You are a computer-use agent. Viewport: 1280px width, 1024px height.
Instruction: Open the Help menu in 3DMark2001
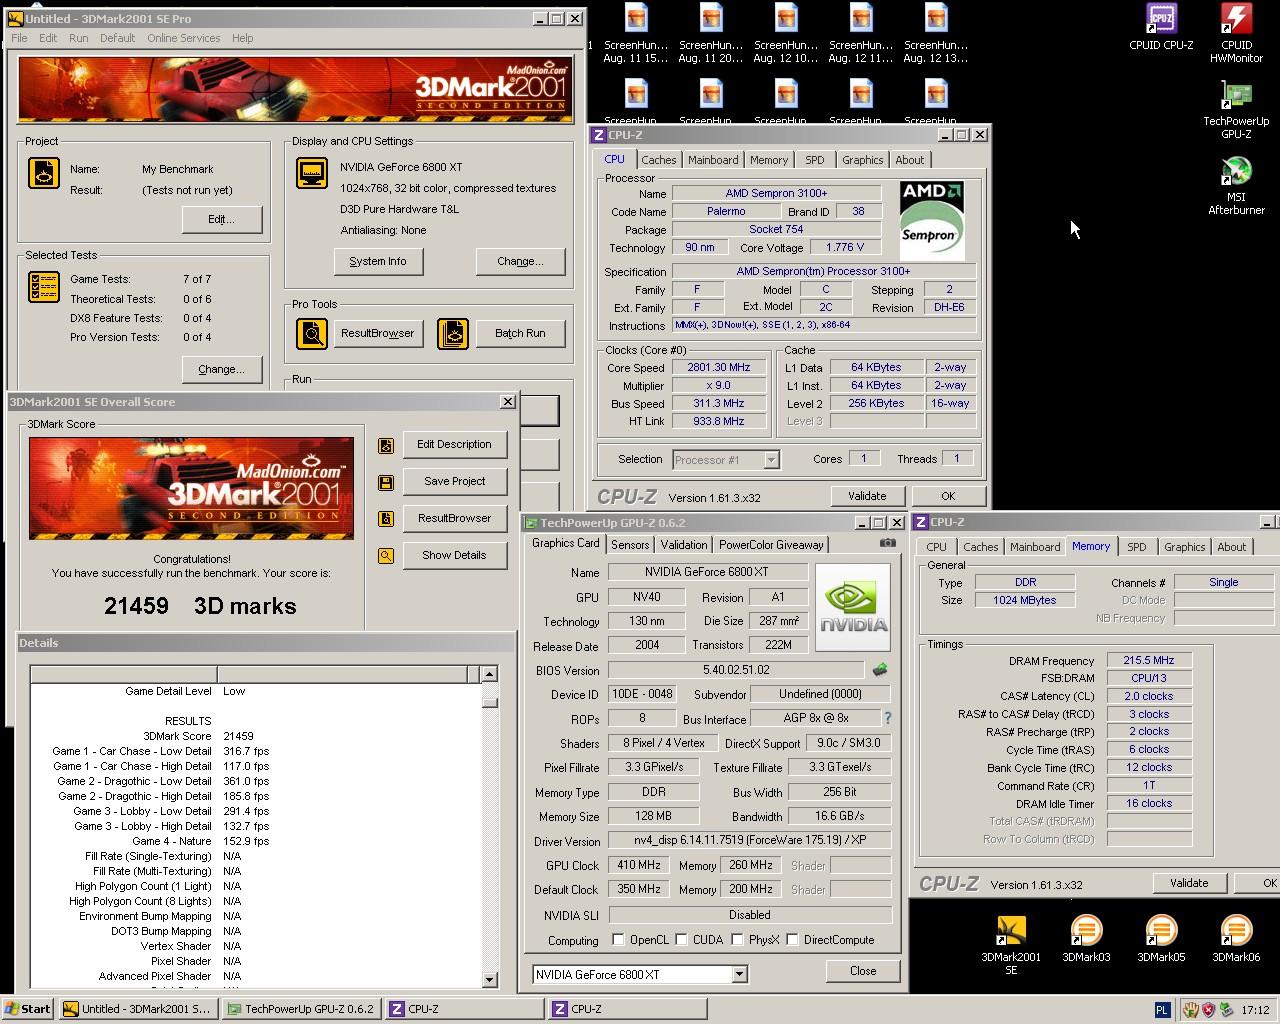[242, 38]
